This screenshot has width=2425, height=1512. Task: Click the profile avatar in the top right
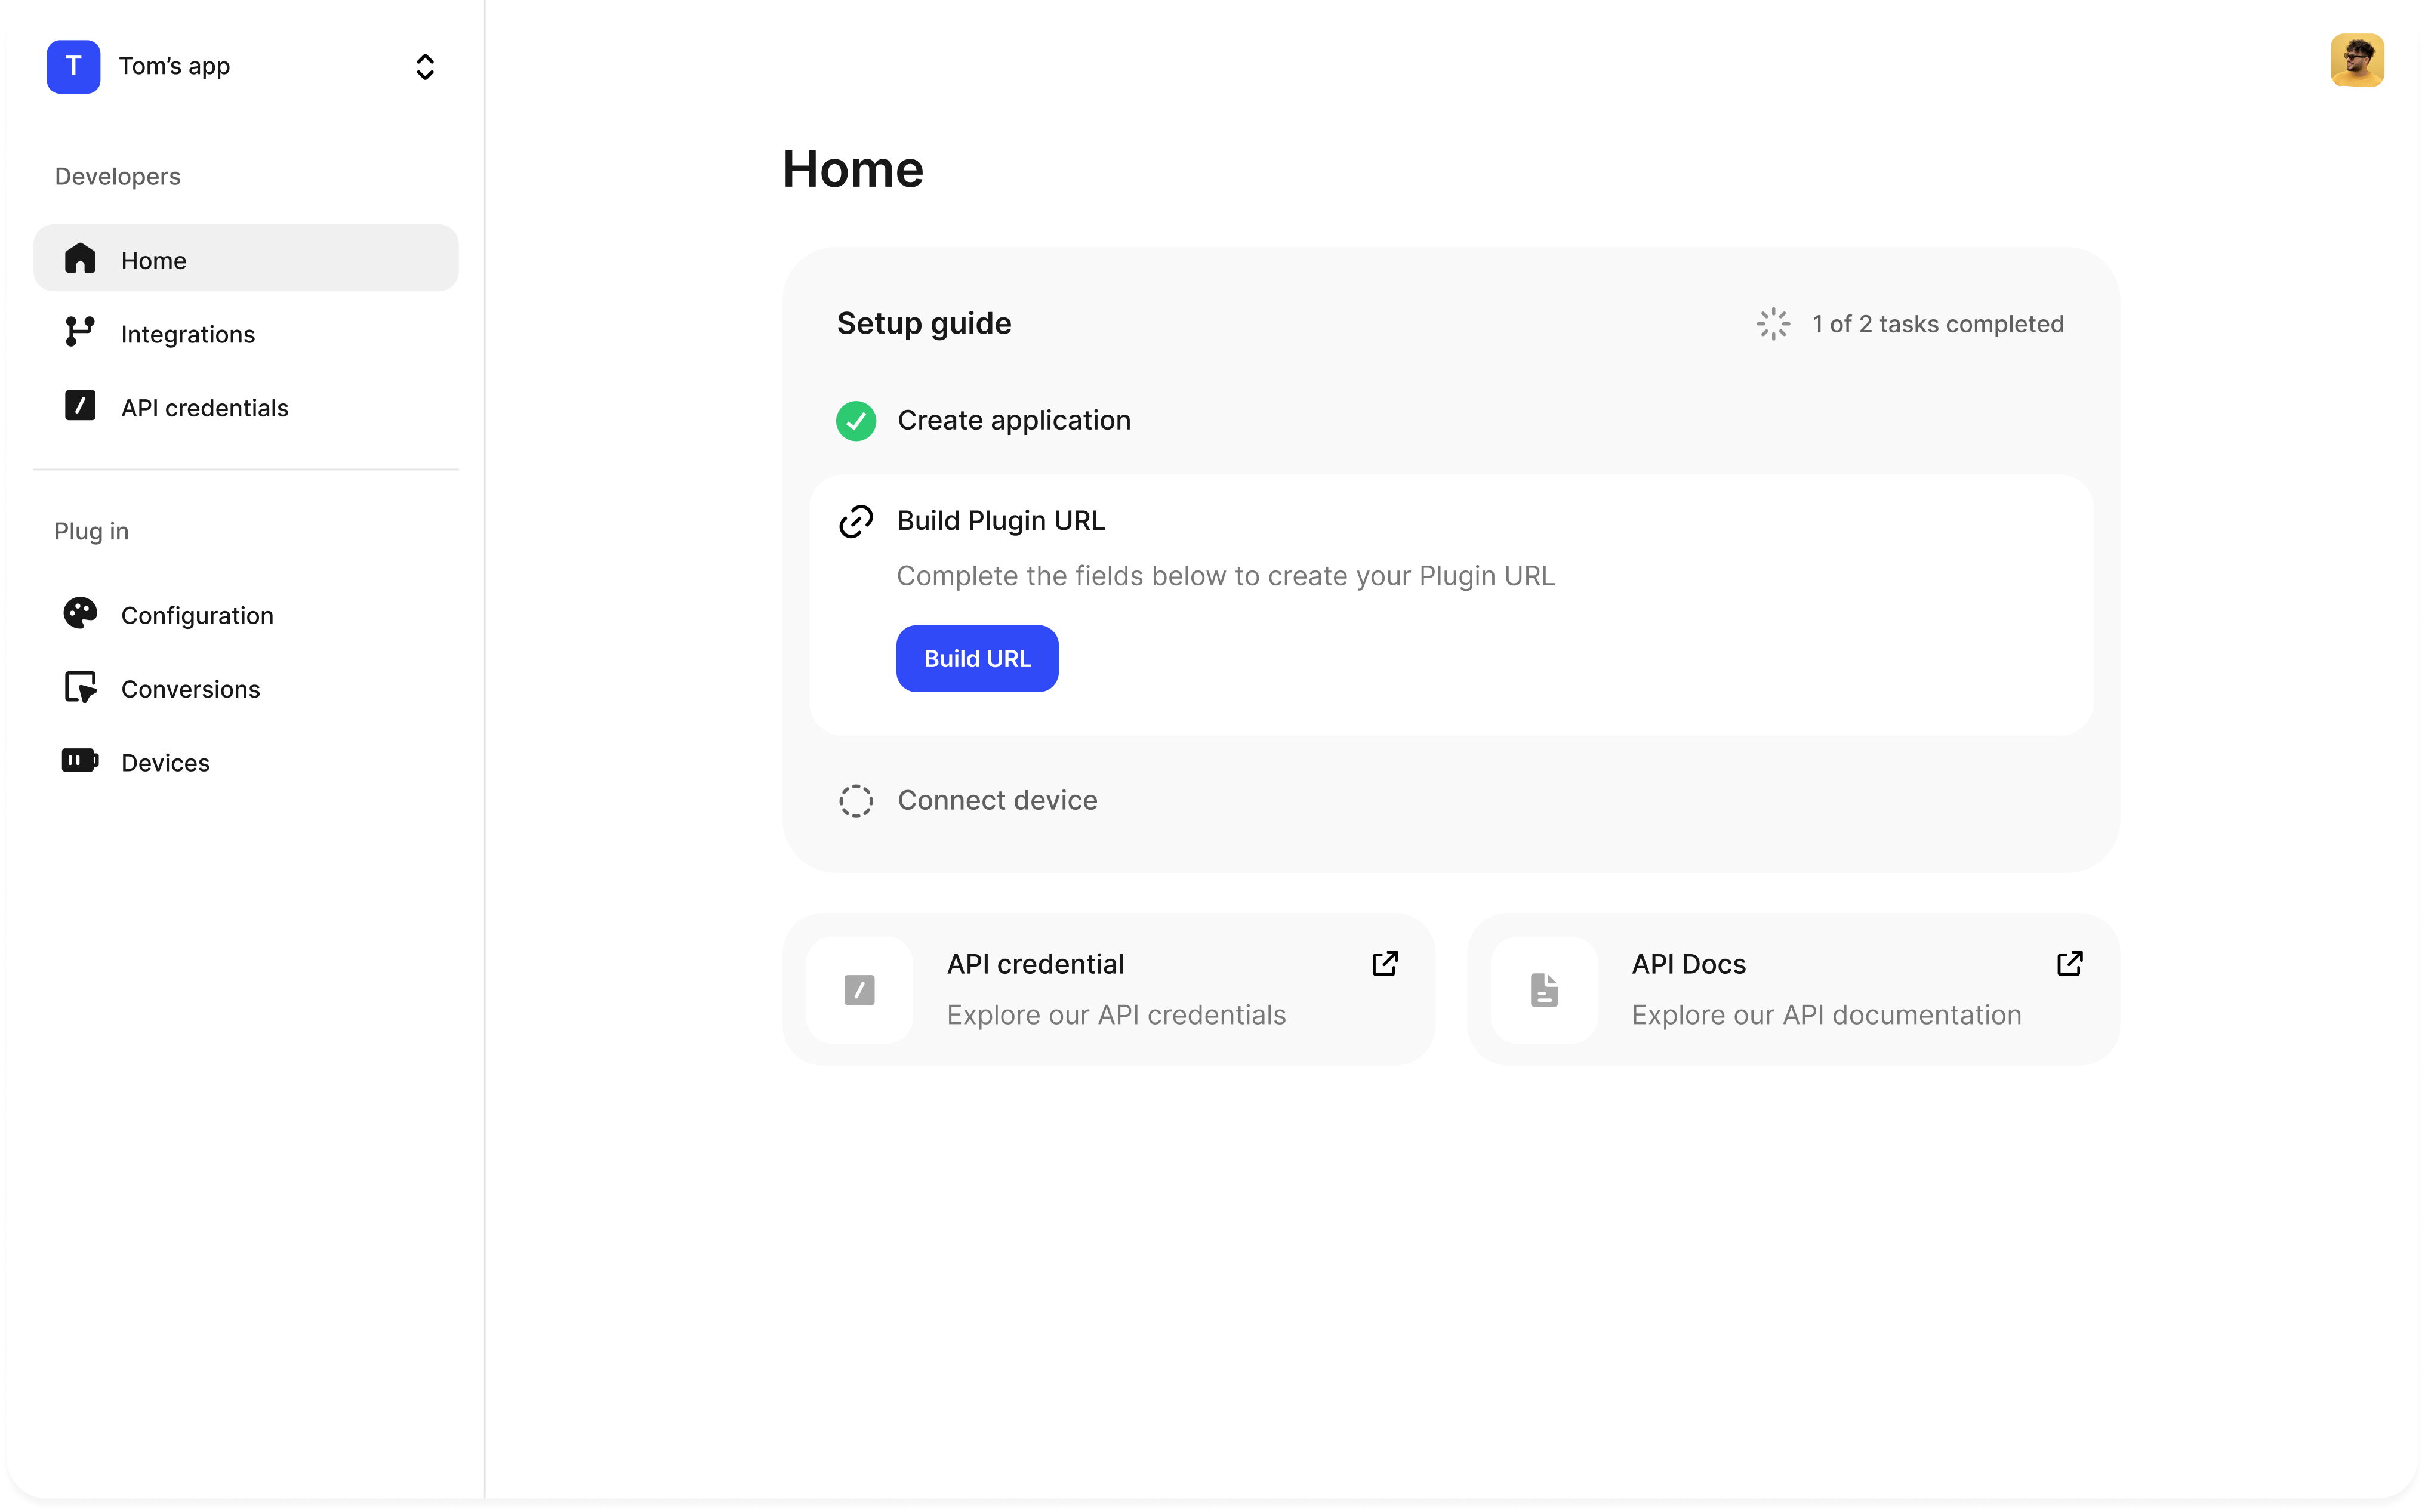(2357, 60)
